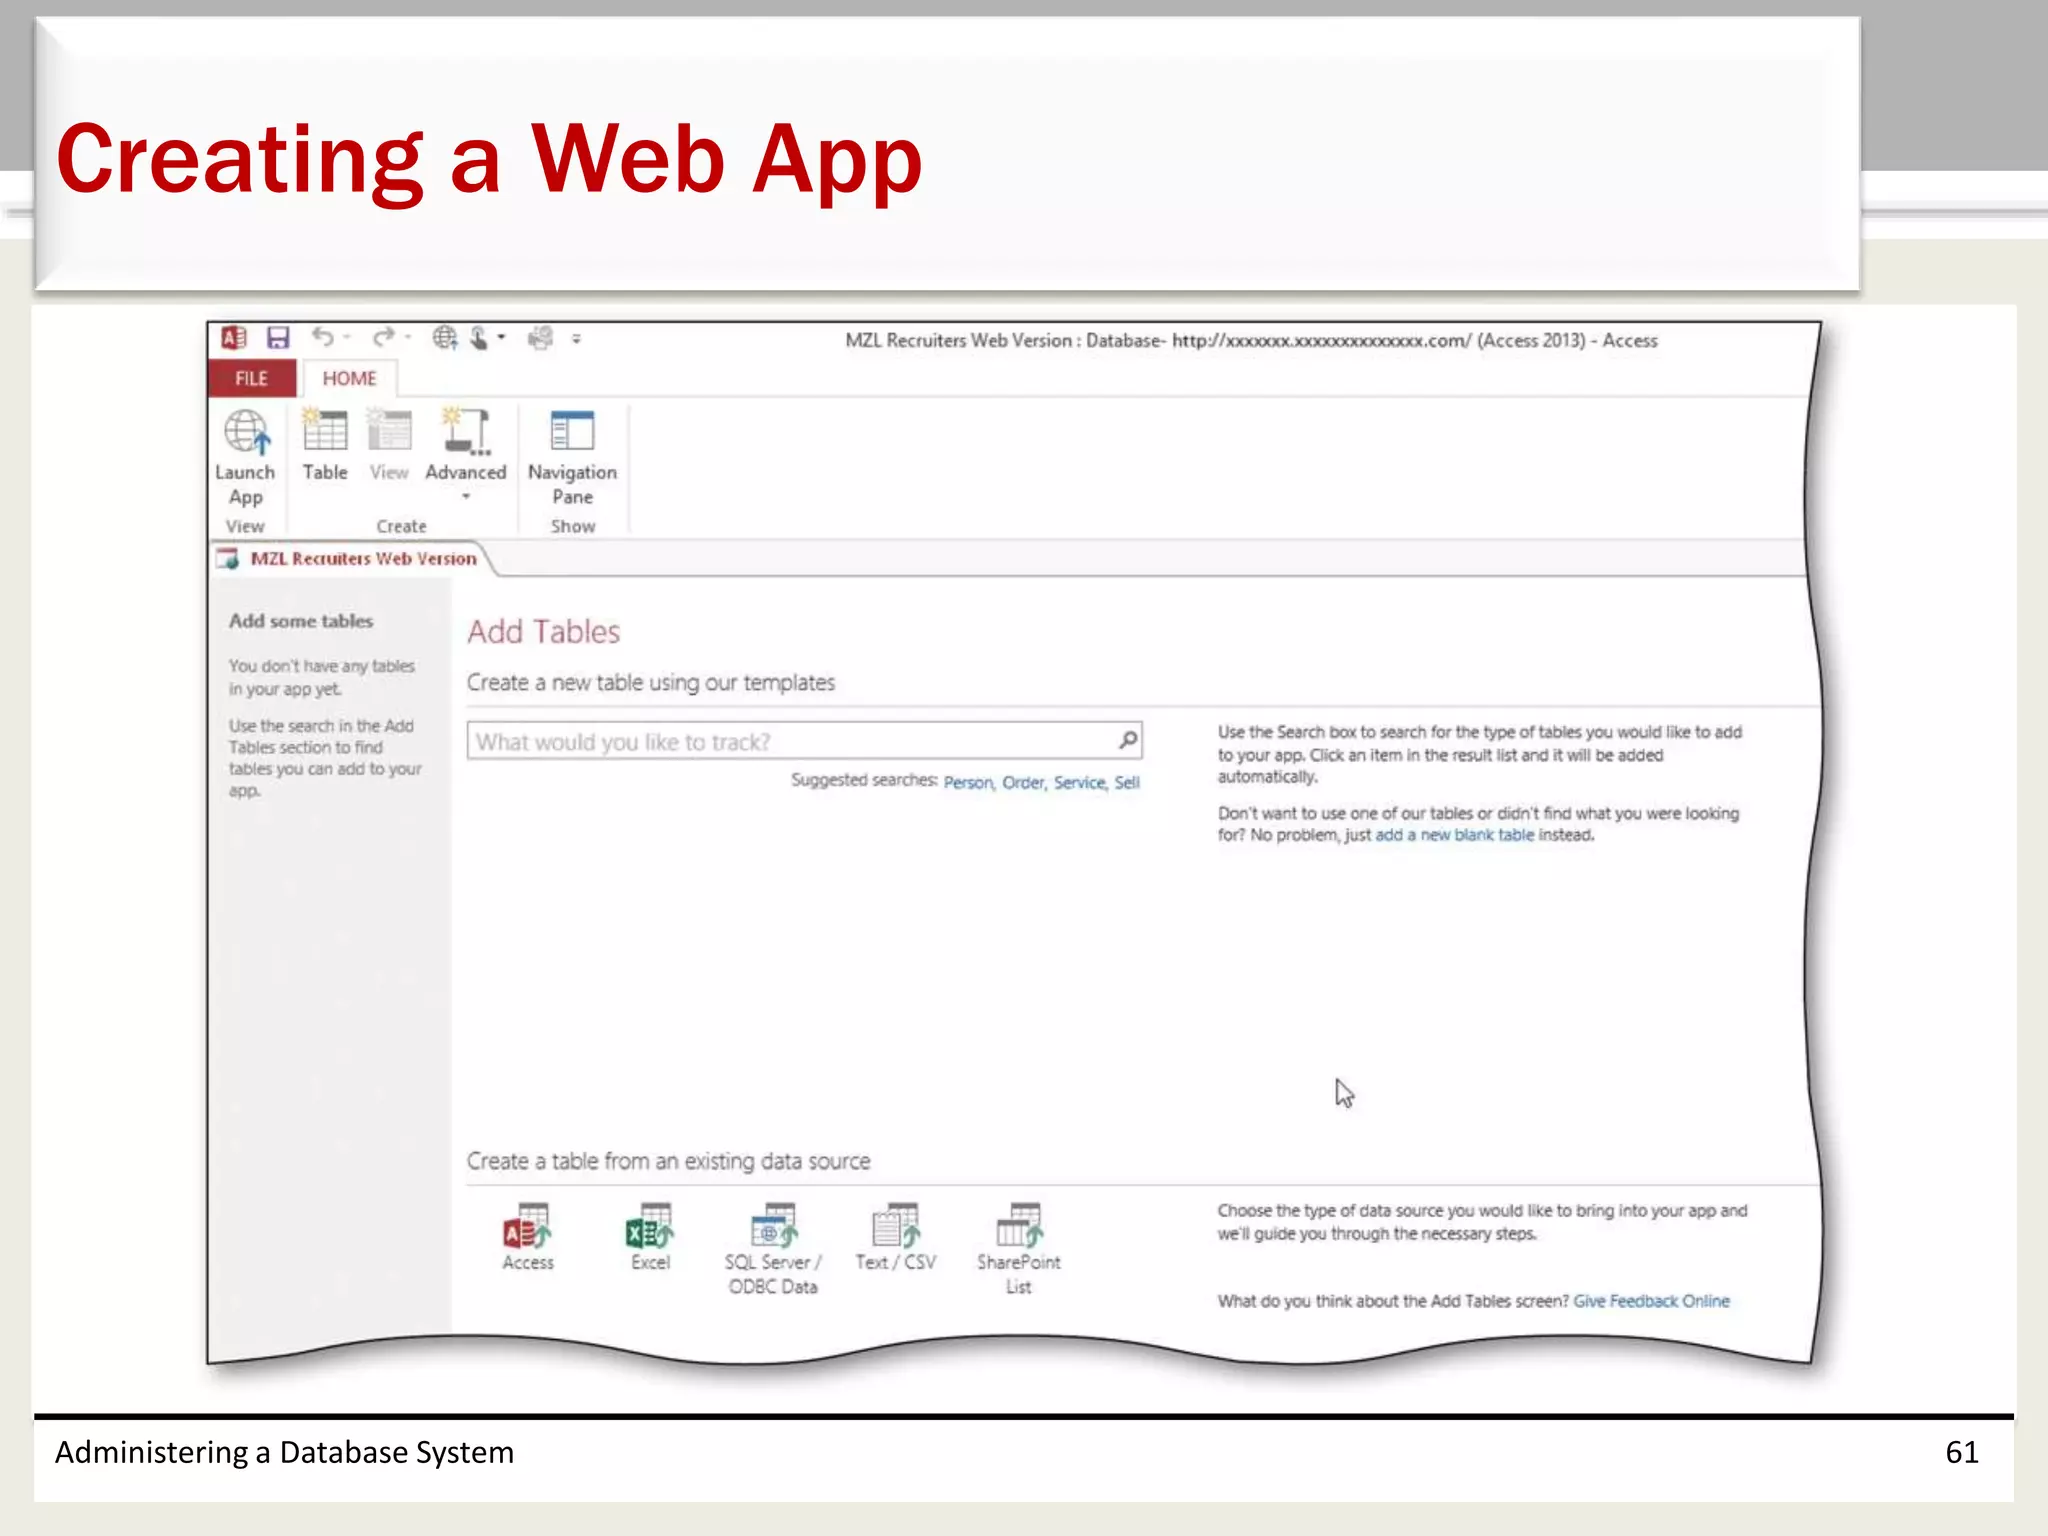The height and width of the screenshot is (1536, 2048).
Task: Click Launch App globe icon in quick access
Action: click(445, 338)
